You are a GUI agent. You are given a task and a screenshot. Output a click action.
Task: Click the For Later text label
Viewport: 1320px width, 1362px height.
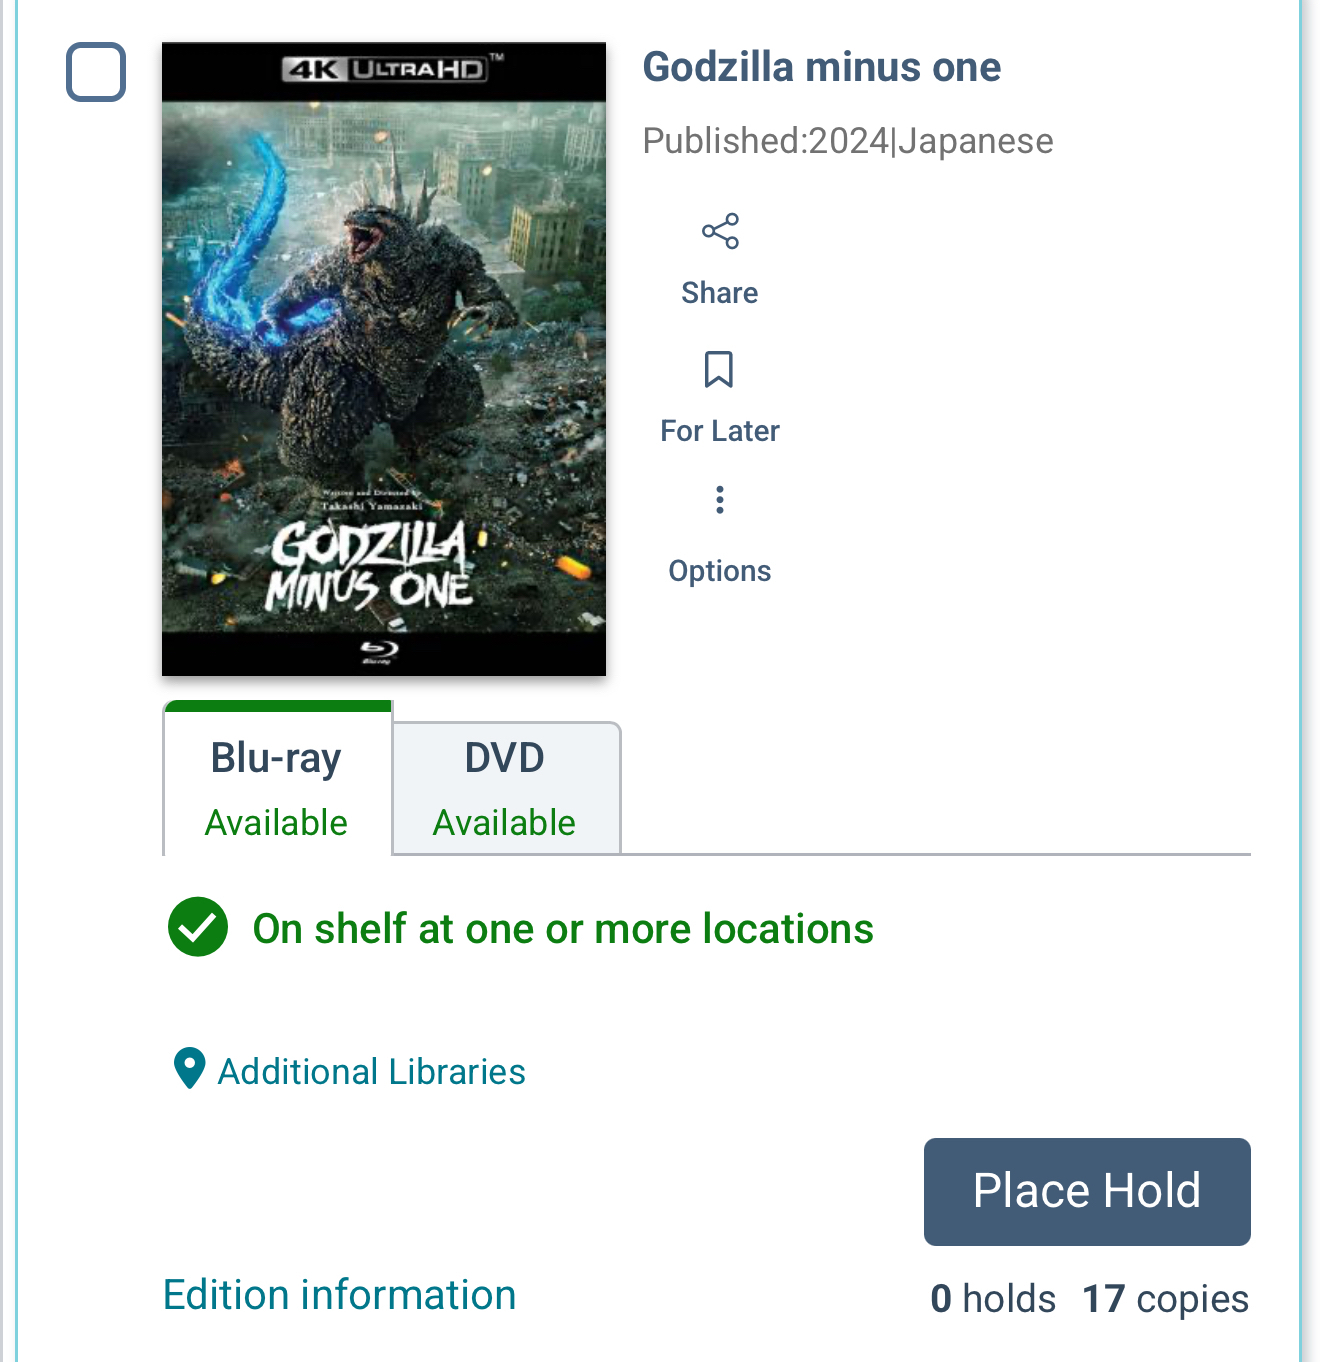tap(720, 431)
